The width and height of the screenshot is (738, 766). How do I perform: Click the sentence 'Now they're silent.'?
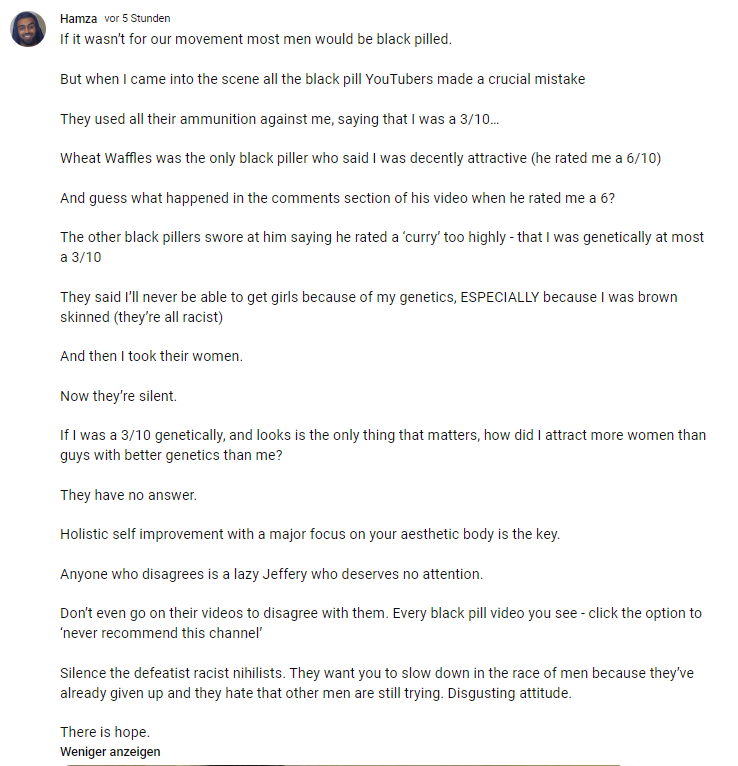click(118, 396)
